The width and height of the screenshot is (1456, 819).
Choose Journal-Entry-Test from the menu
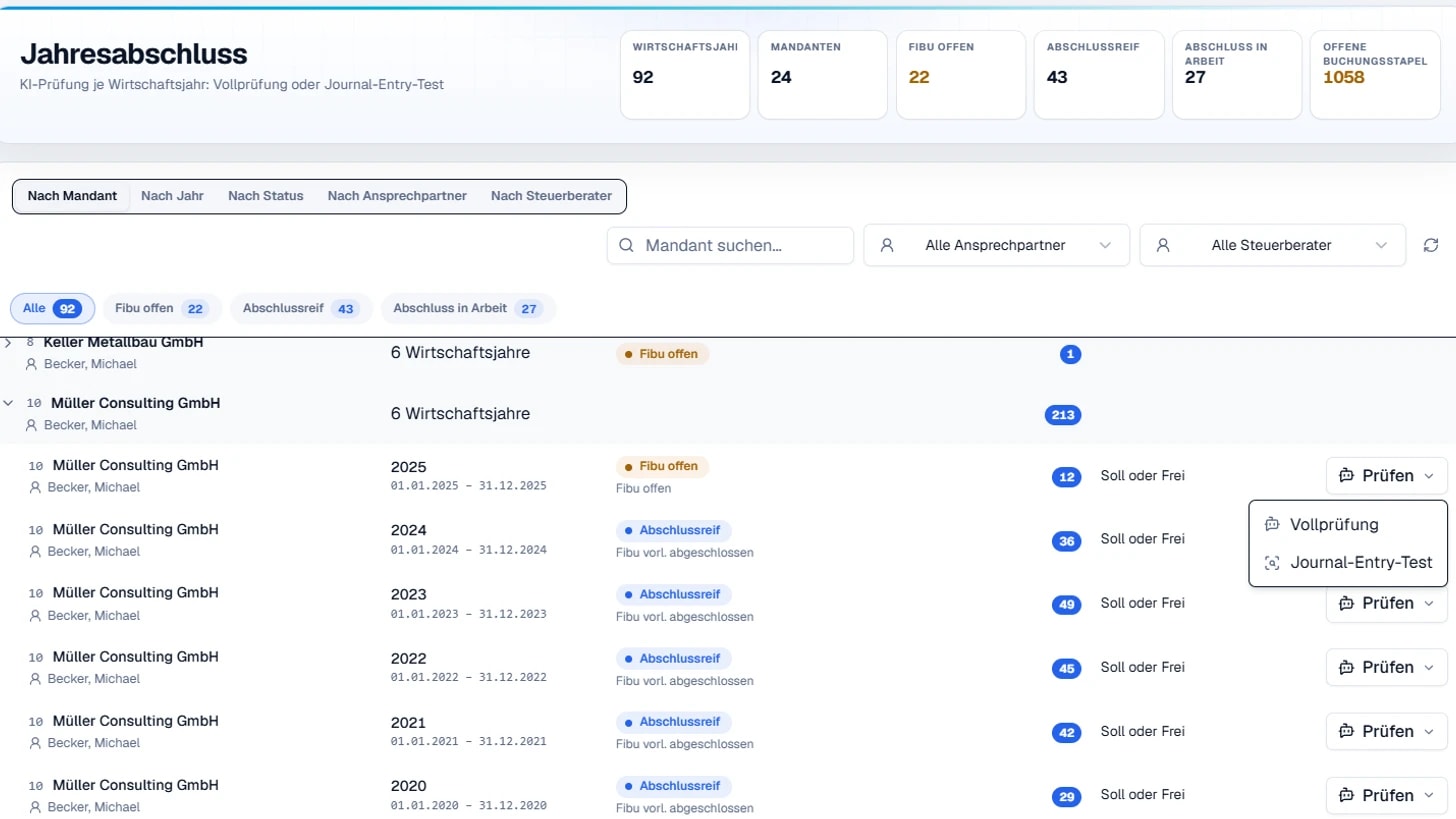coord(1348,563)
